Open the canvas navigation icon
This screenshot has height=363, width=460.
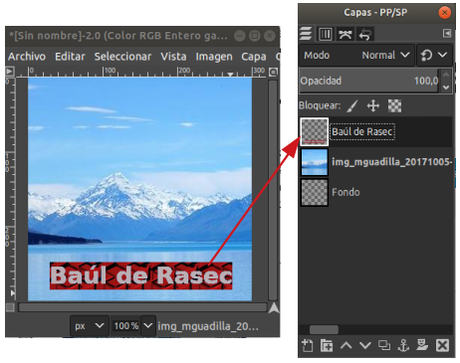click(x=274, y=308)
